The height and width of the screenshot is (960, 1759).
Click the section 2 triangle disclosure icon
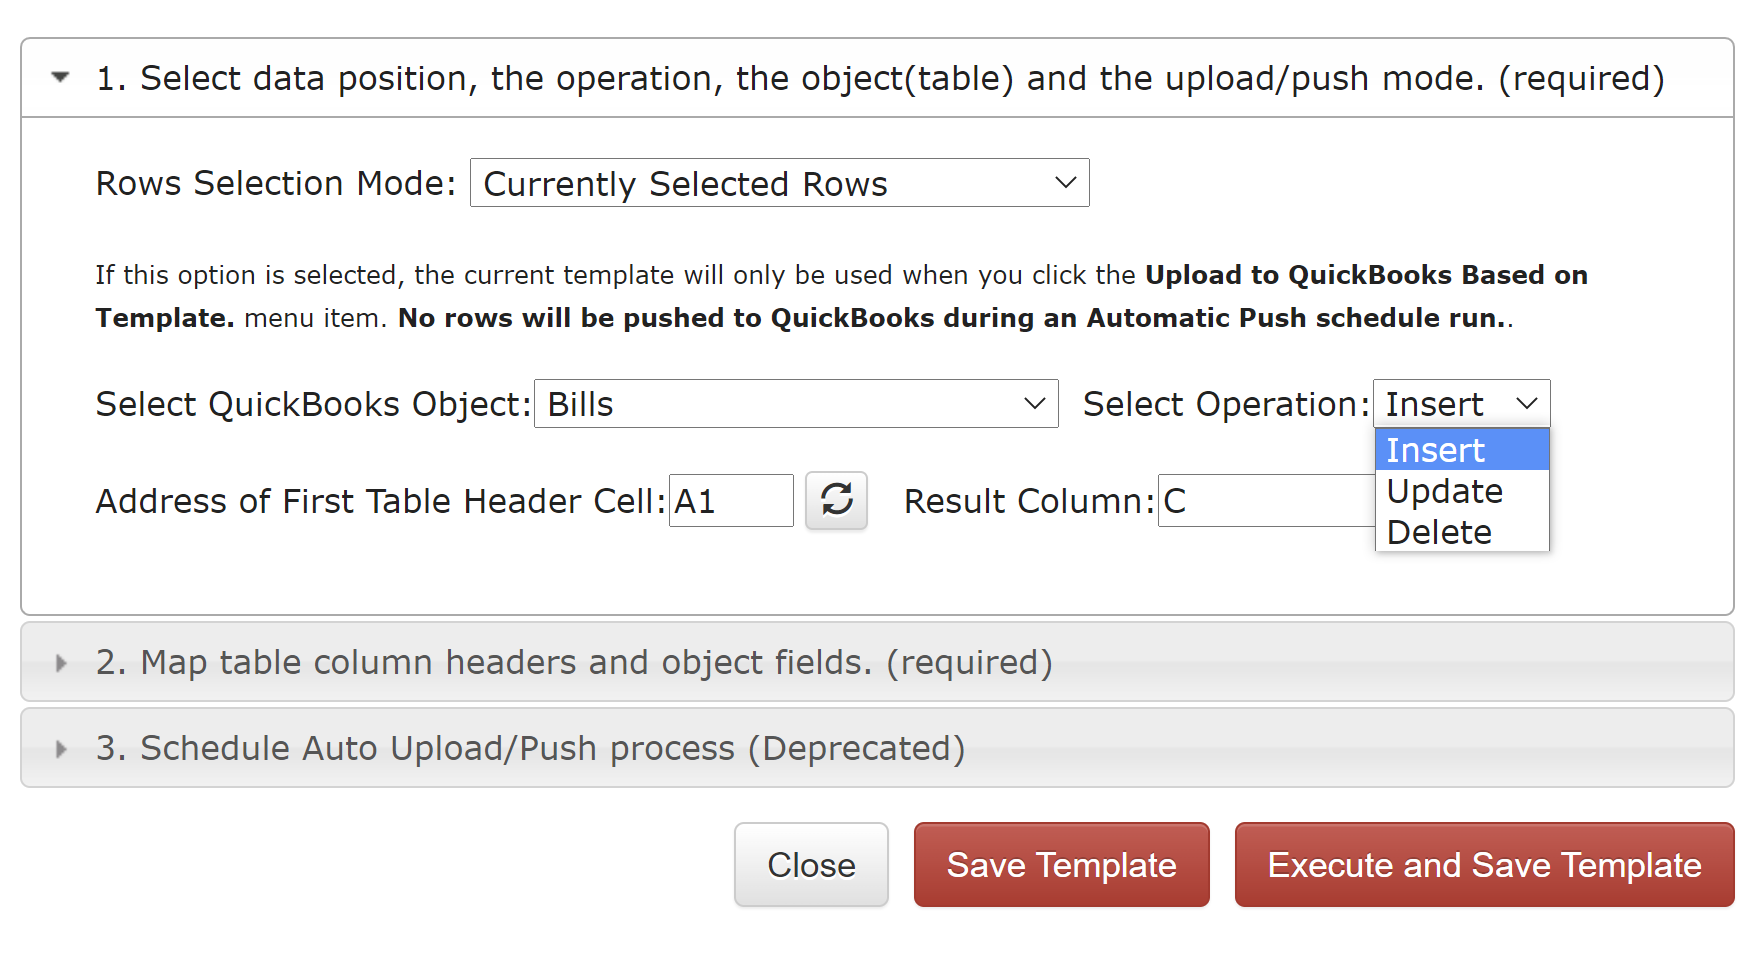click(61, 663)
